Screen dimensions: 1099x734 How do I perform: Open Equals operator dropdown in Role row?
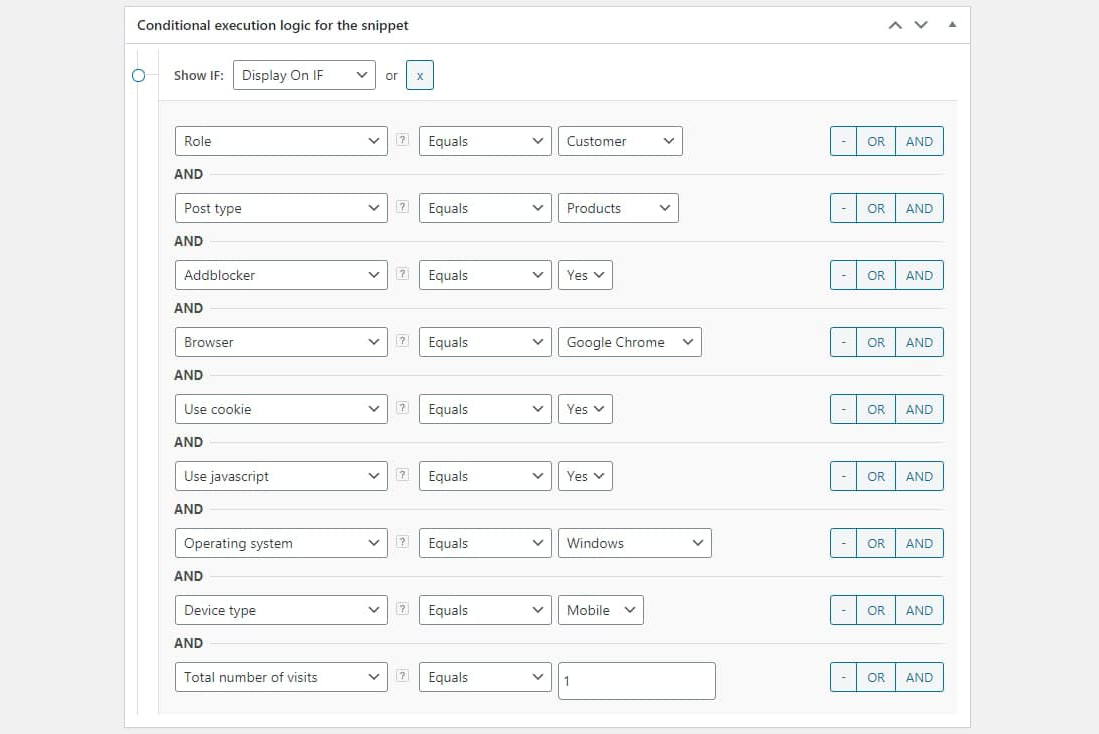point(485,141)
